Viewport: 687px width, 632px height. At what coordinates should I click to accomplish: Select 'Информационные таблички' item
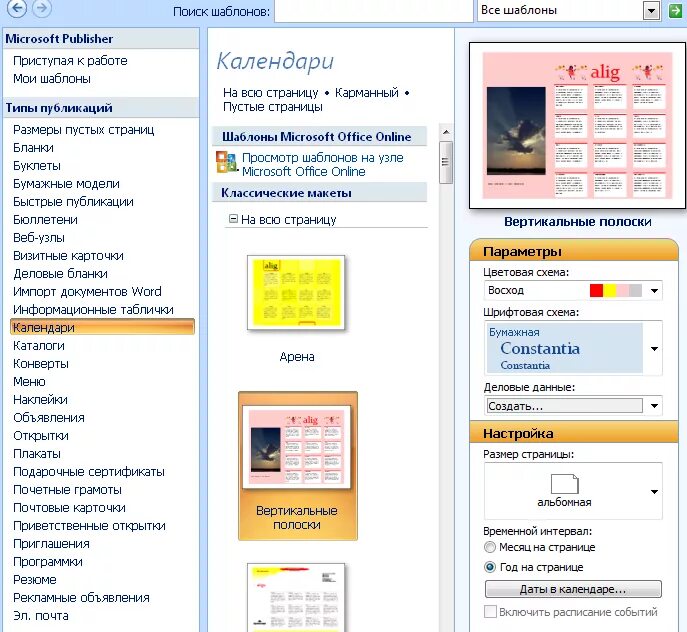coord(93,309)
